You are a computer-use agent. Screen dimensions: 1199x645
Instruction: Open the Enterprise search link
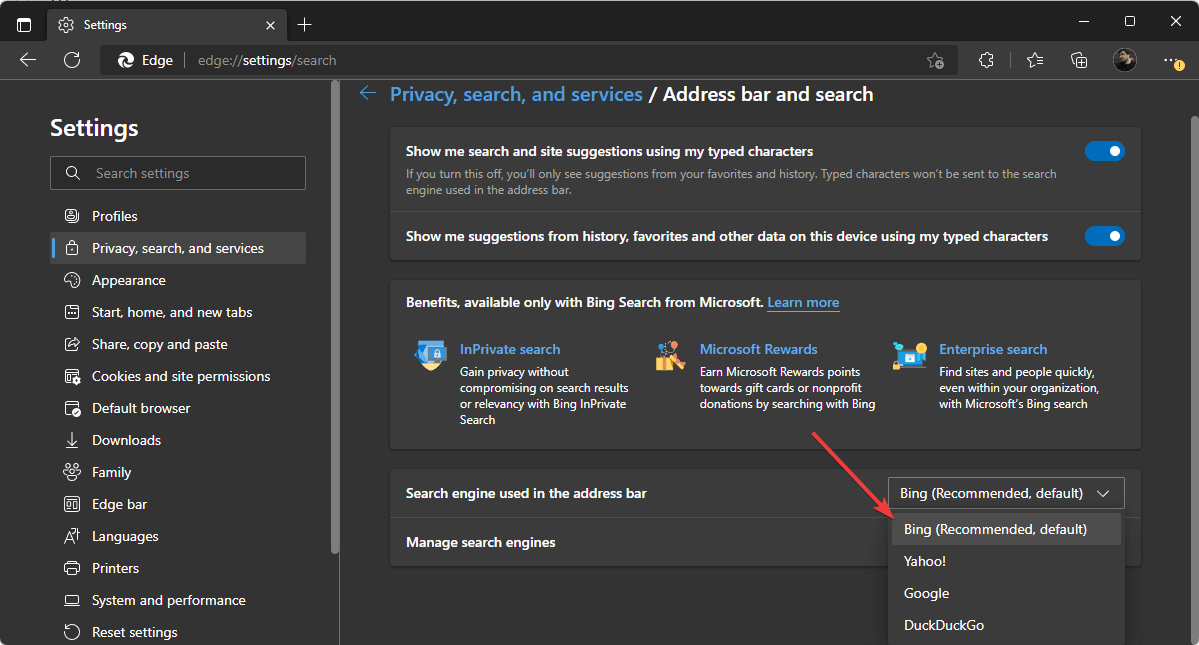(x=993, y=349)
